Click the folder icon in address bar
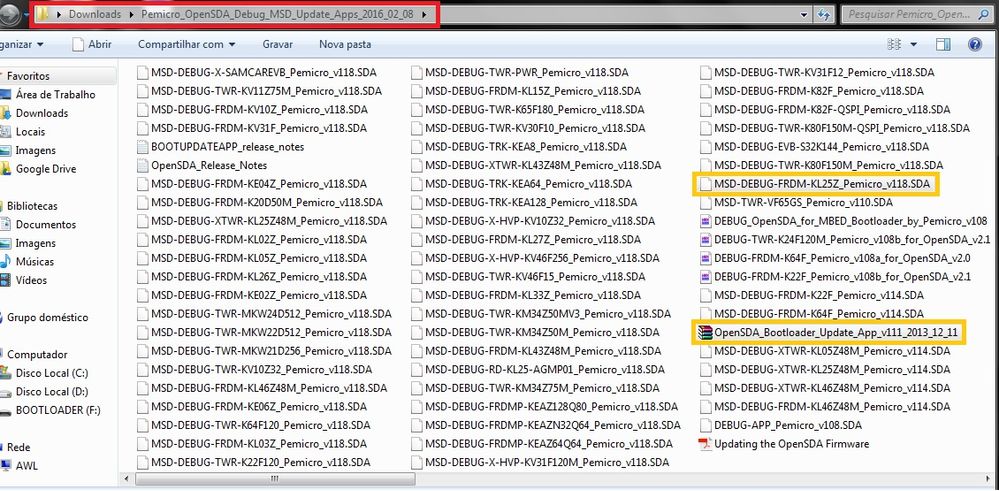 tap(43, 14)
